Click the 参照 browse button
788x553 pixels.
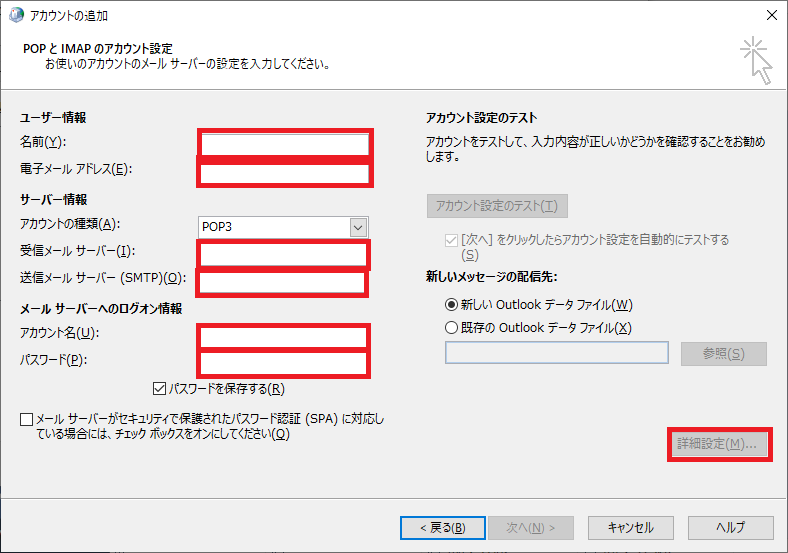tap(724, 354)
